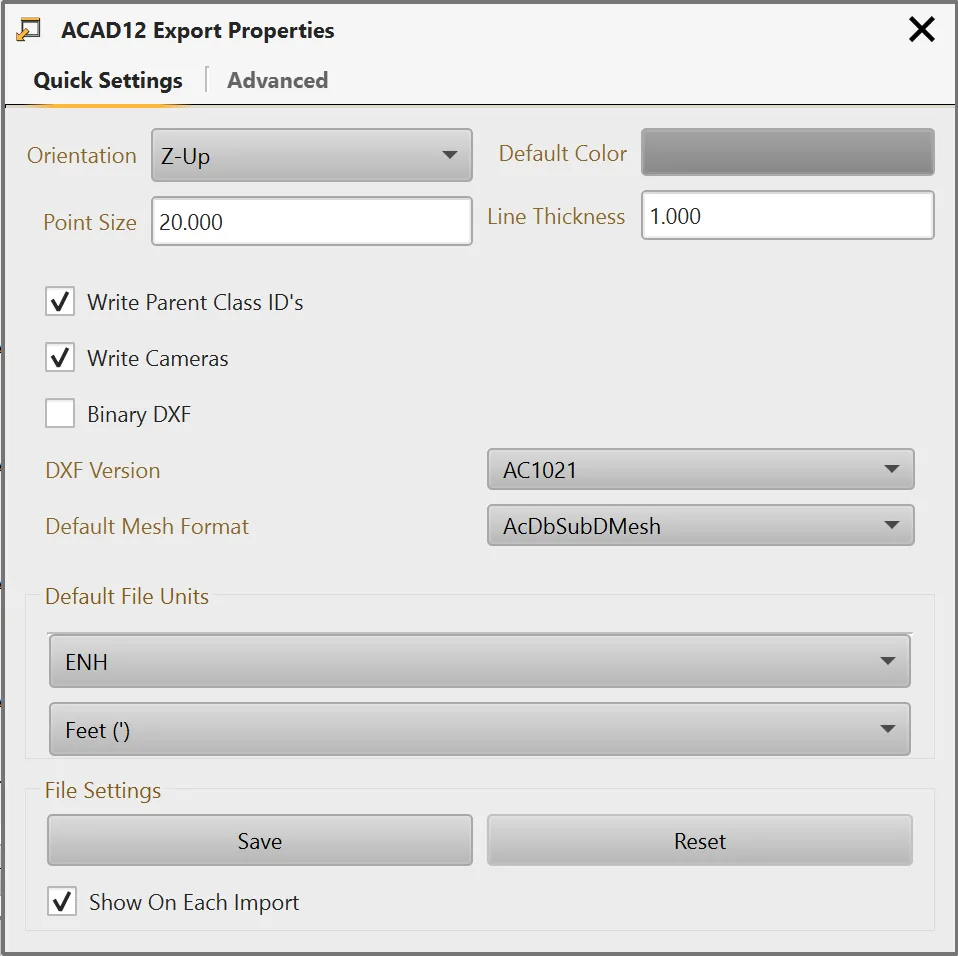Switch to the Advanced tab

coord(277,80)
